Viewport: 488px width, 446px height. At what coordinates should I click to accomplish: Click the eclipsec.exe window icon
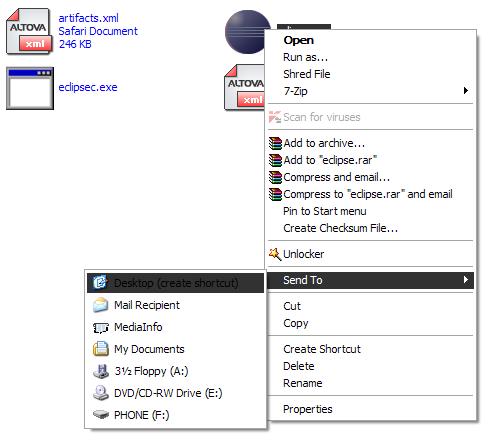pyautogui.click(x=30, y=88)
